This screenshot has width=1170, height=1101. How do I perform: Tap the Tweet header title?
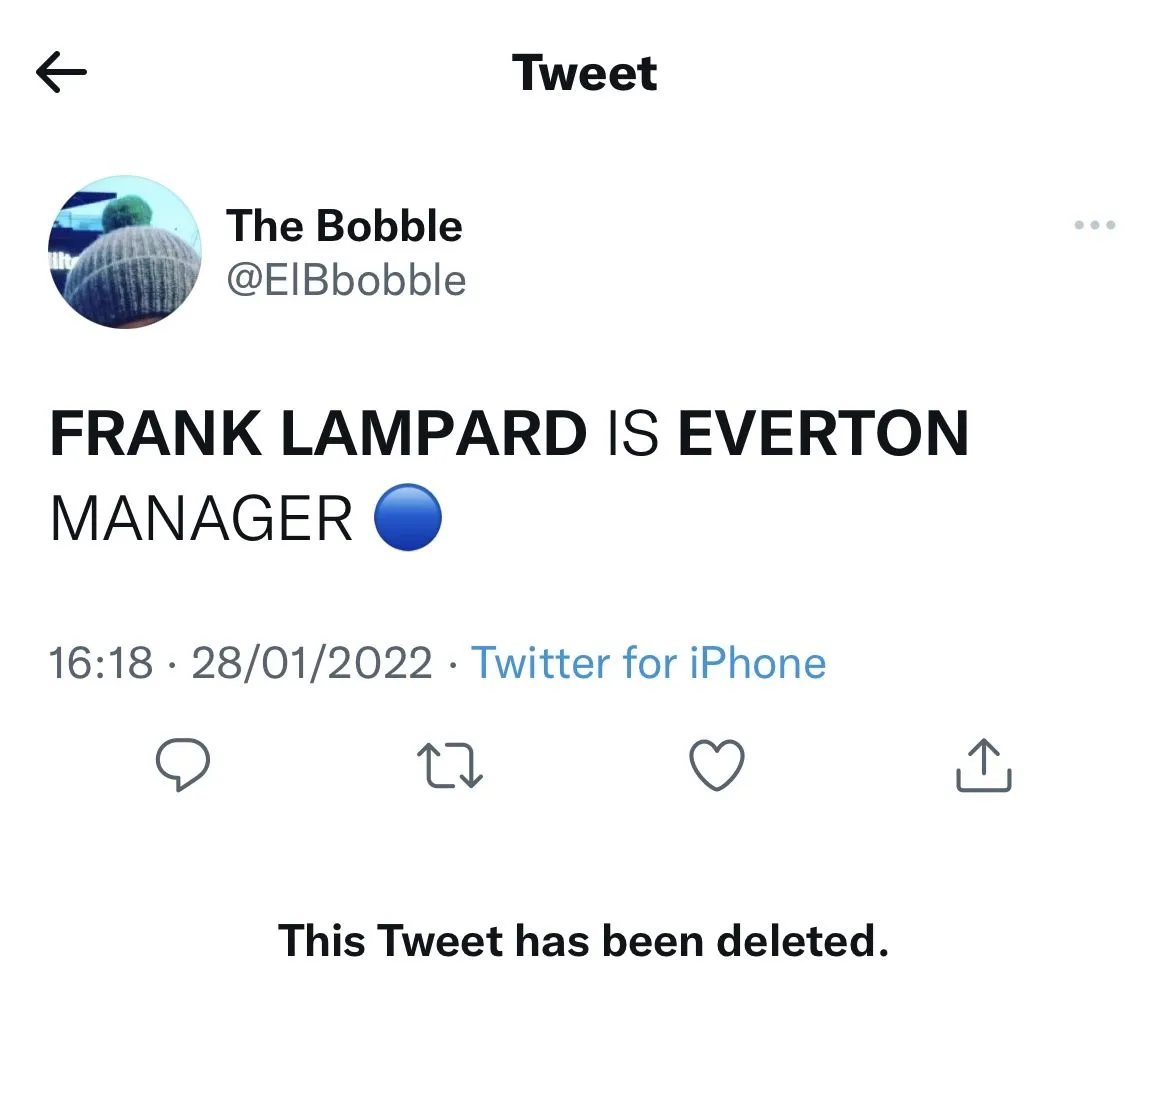click(x=584, y=73)
